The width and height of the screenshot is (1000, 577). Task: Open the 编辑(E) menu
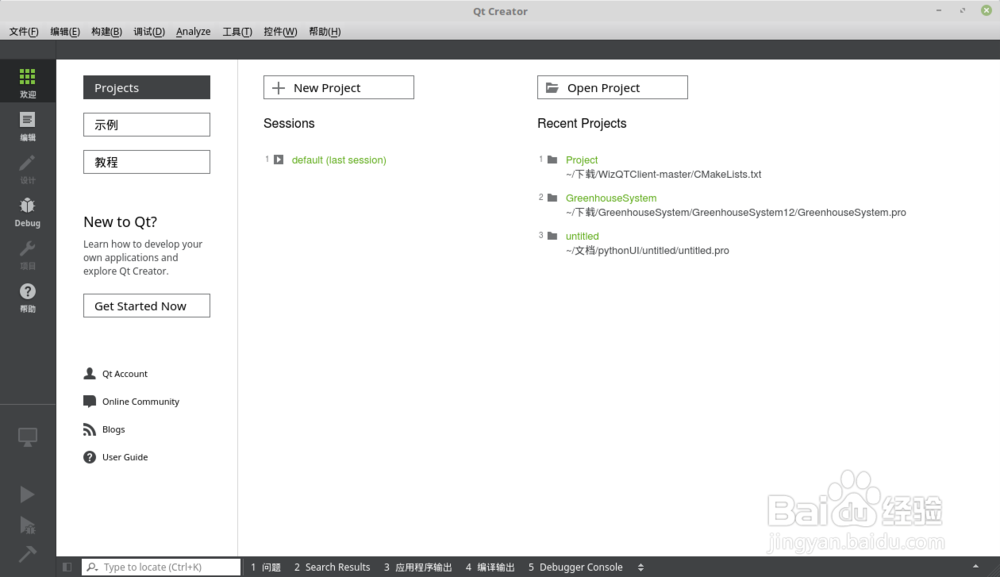[x=65, y=31]
